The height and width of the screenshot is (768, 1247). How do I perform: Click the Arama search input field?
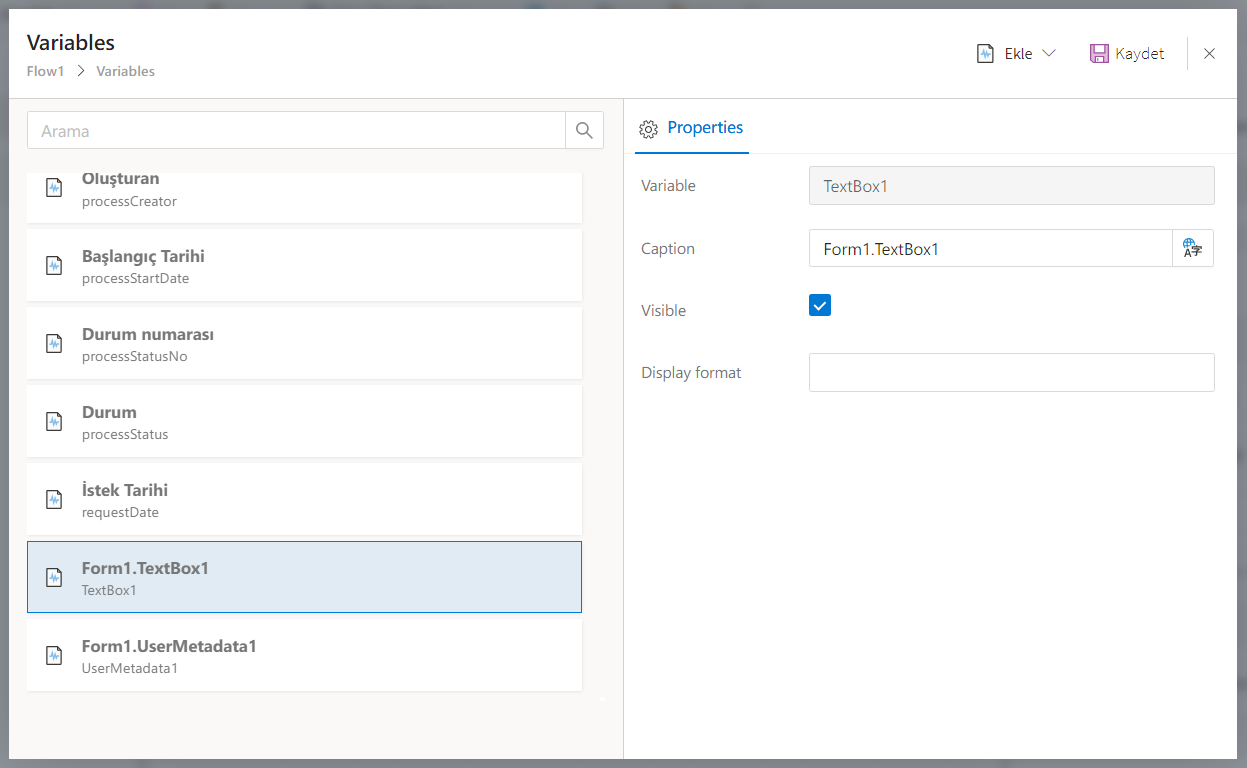click(296, 130)
